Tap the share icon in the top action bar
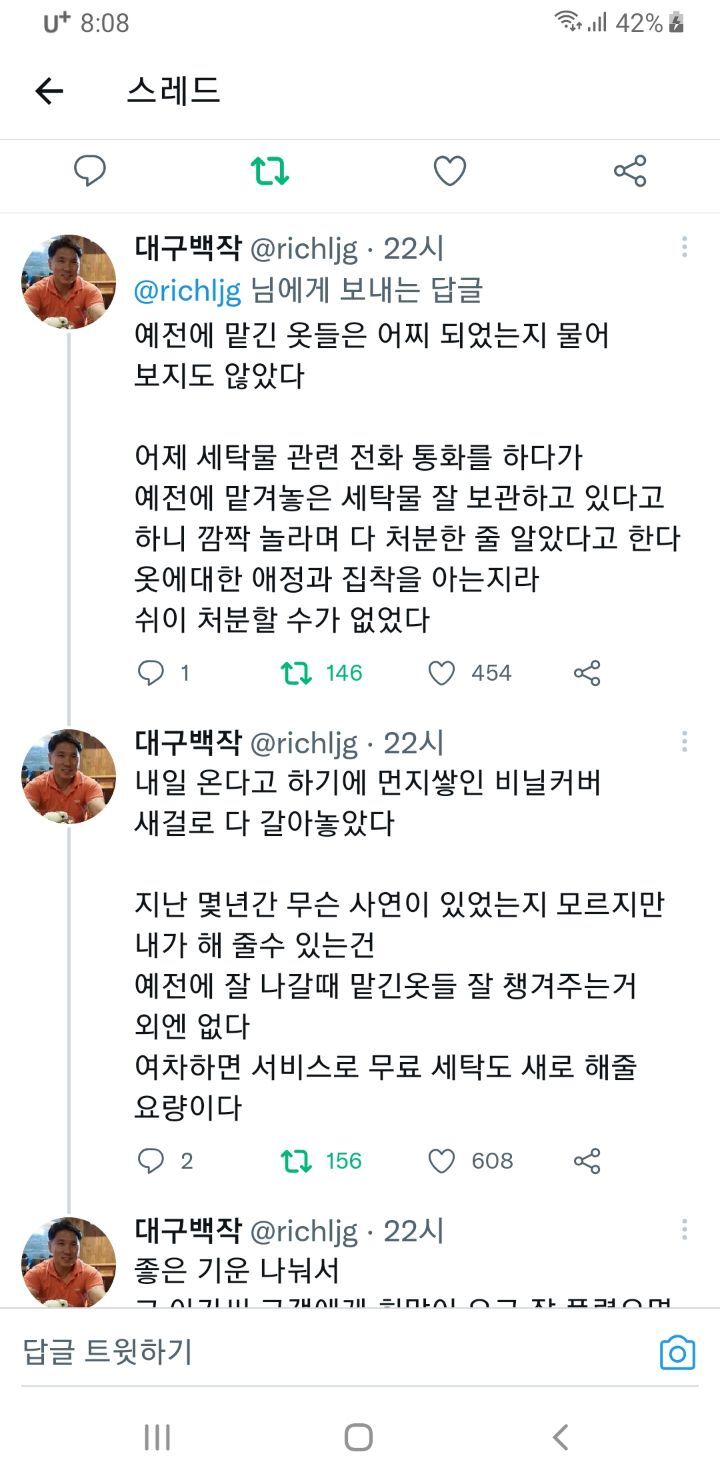The width and height of the screenshot is (720, 1480). tap(630, 172)
